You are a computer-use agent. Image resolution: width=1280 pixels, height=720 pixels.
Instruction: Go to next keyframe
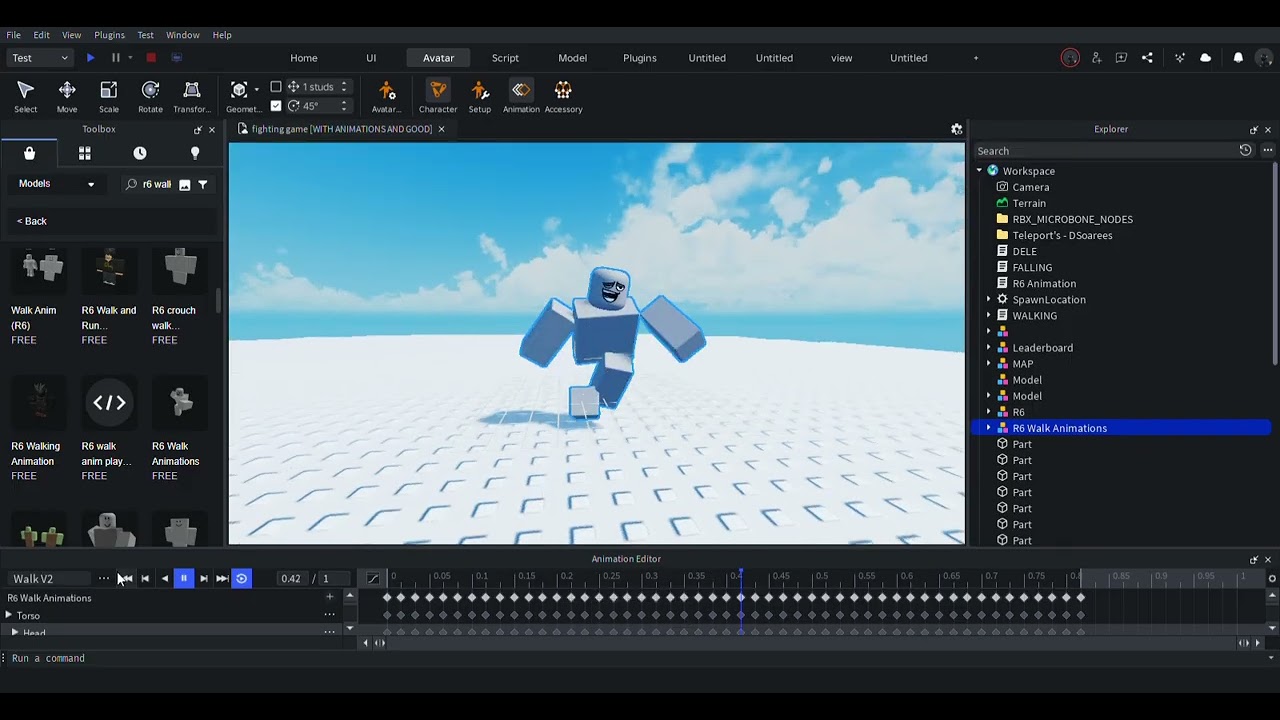point(204,579)
